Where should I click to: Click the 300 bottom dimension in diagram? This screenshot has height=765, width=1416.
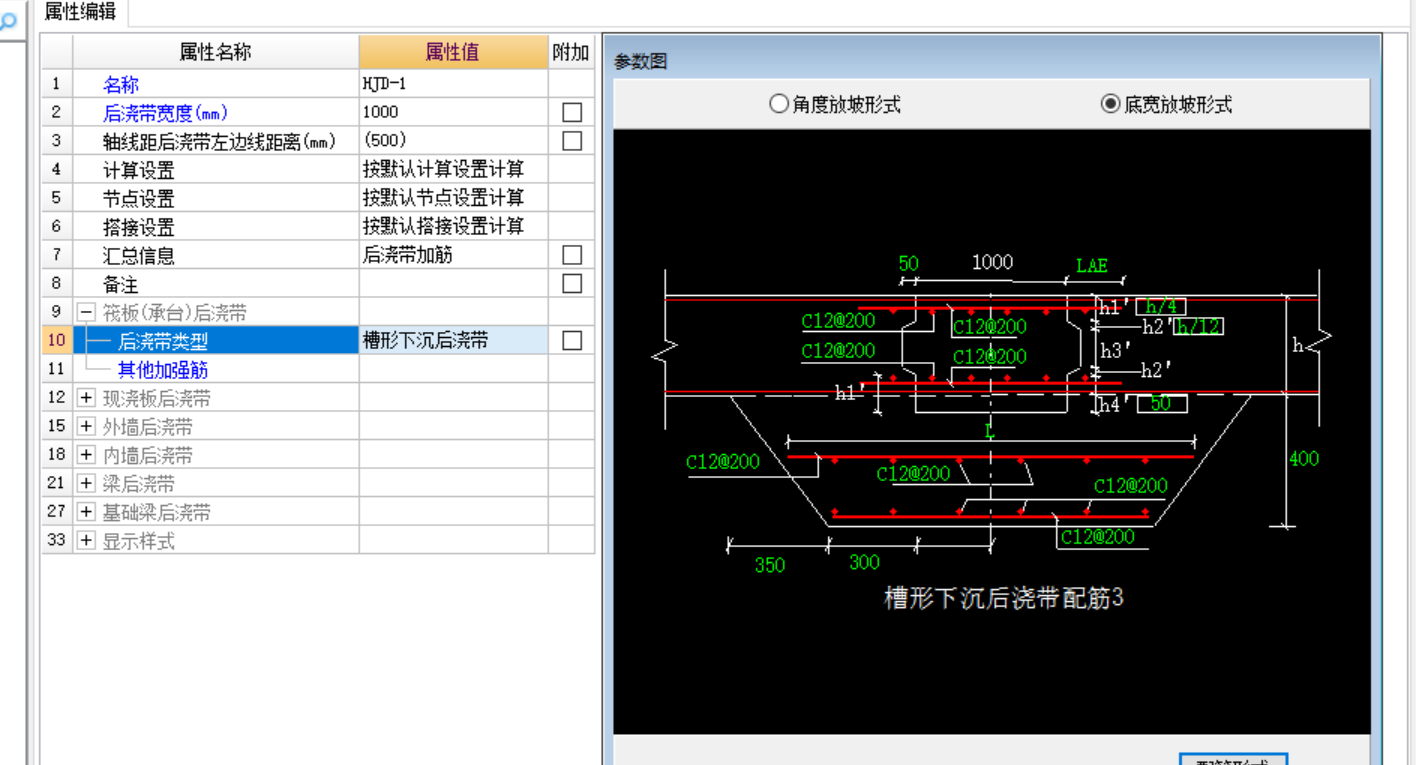[x=864, y=562]
